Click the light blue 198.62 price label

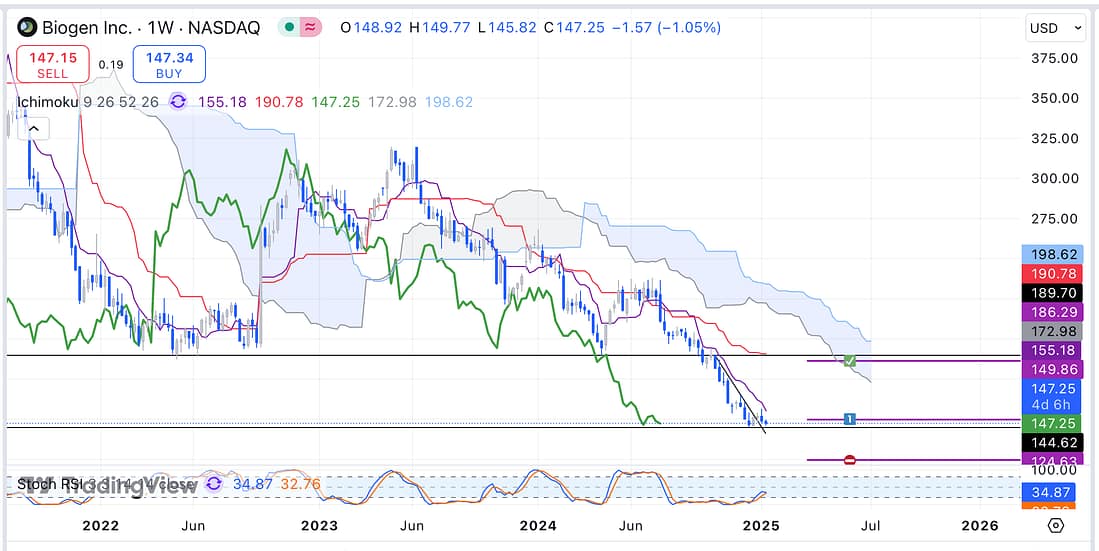[x=1057, y=254]
